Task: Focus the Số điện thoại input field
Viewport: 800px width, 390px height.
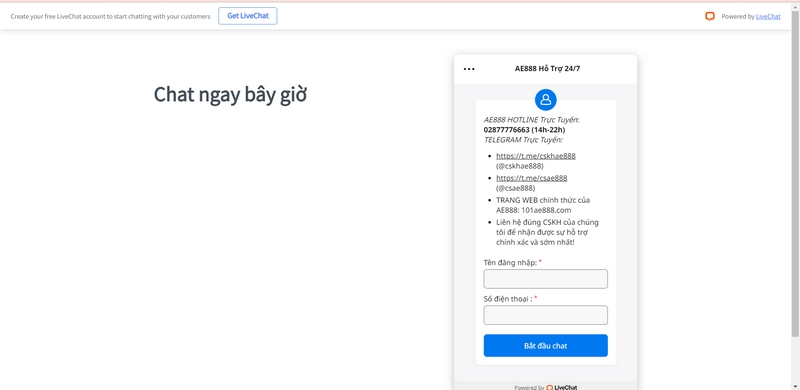Action: (x=545, y=315)
